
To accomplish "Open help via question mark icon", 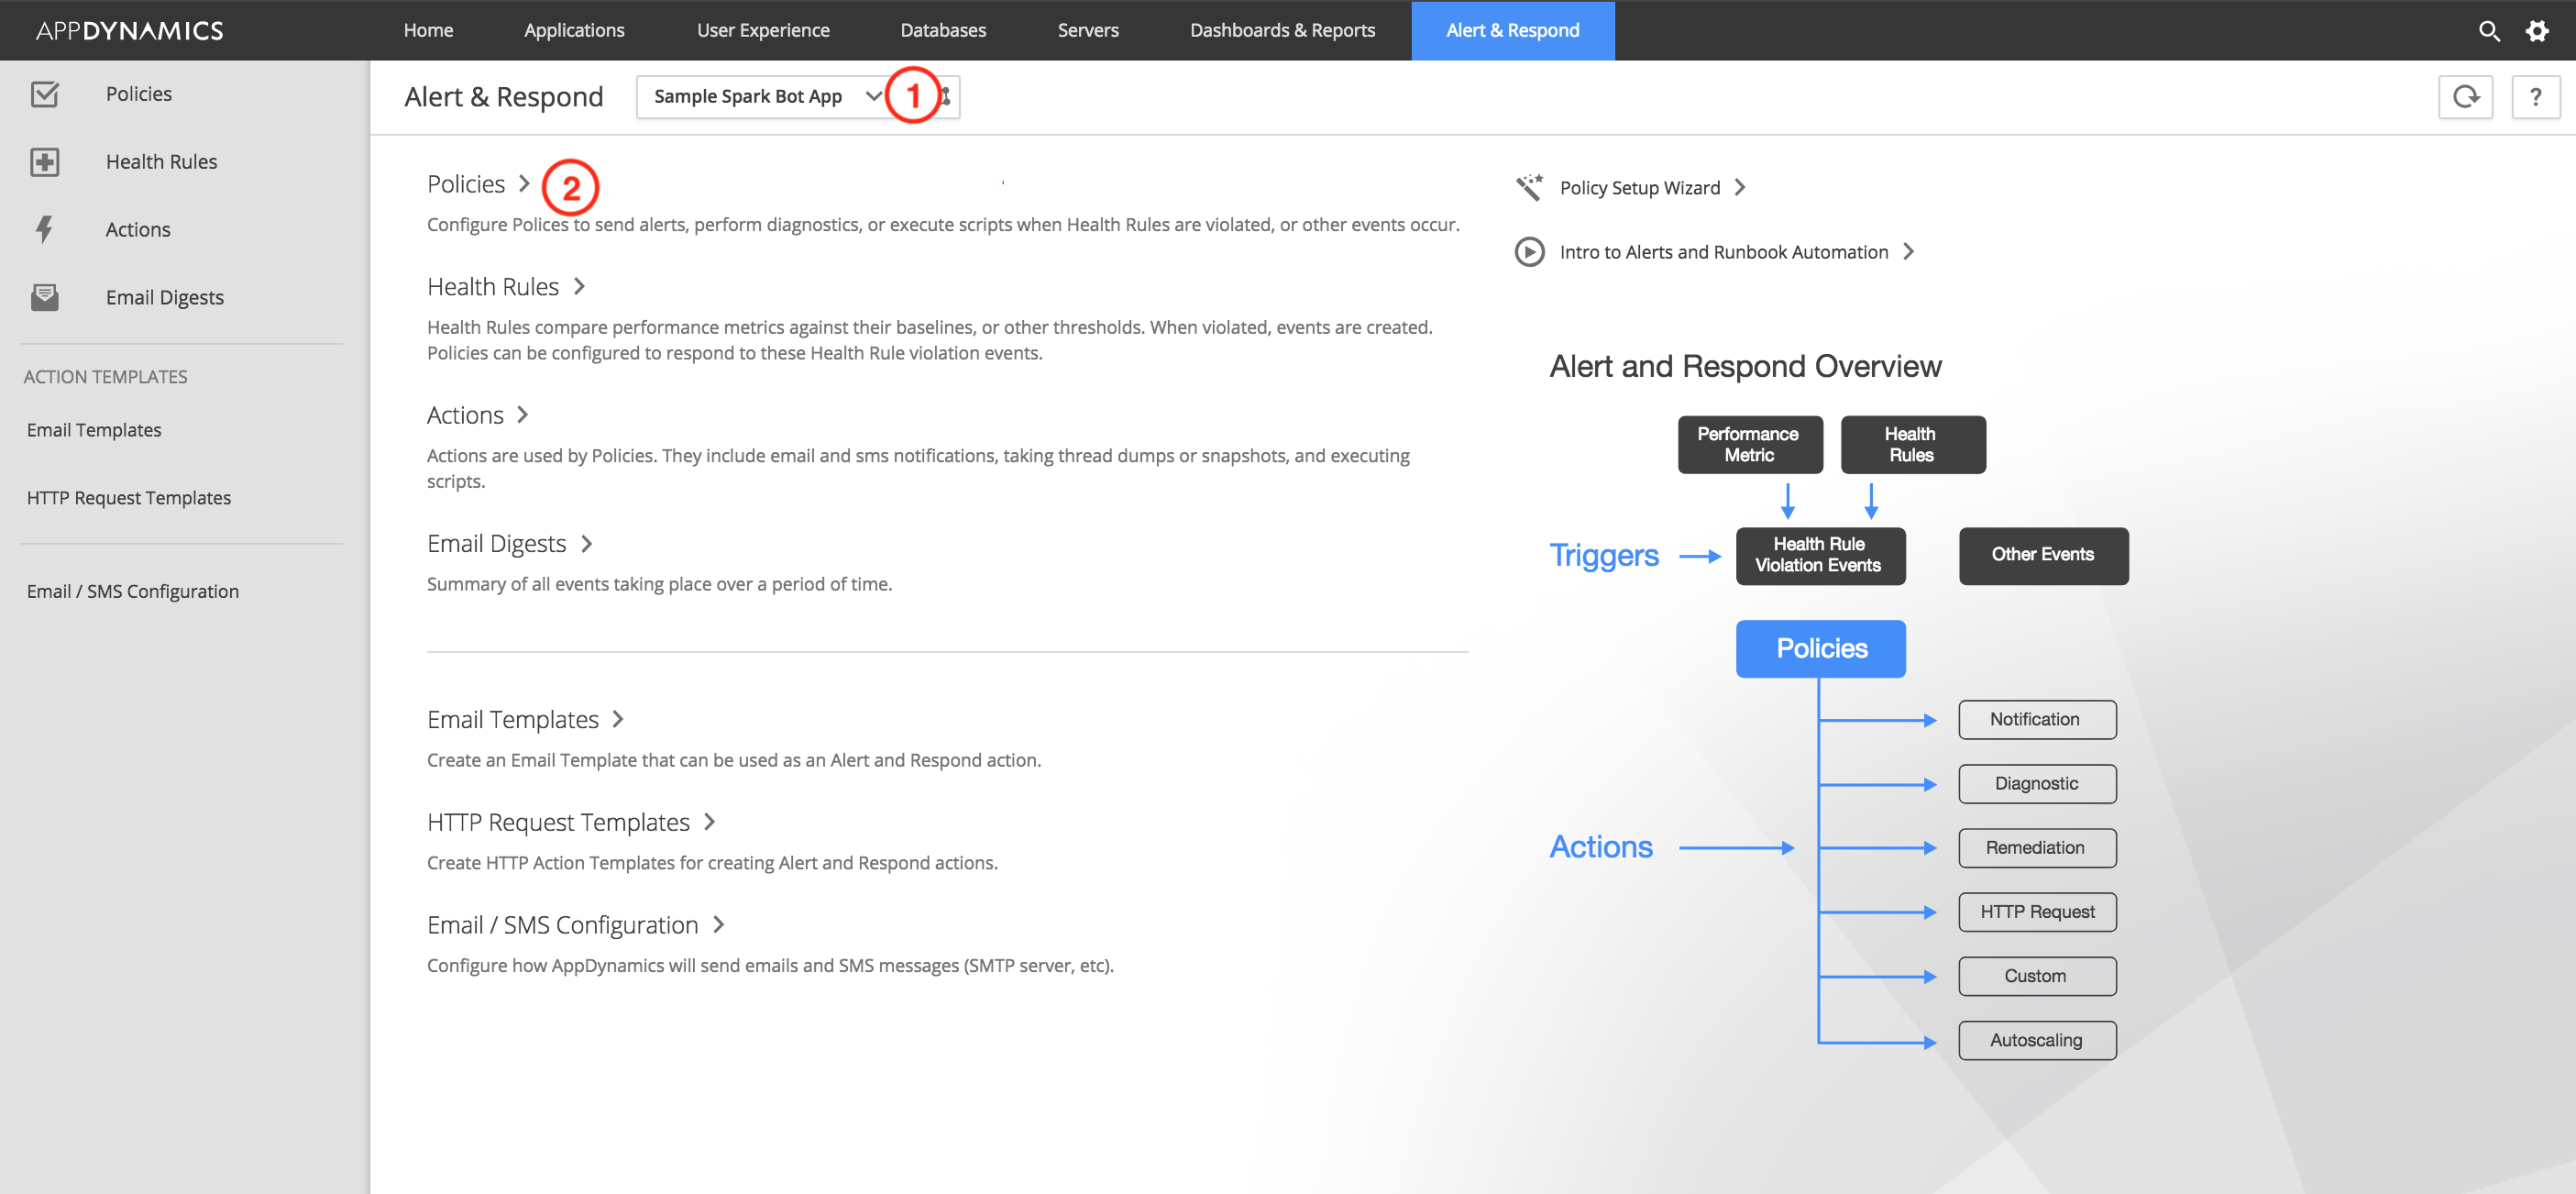I will coord(2534,97).
